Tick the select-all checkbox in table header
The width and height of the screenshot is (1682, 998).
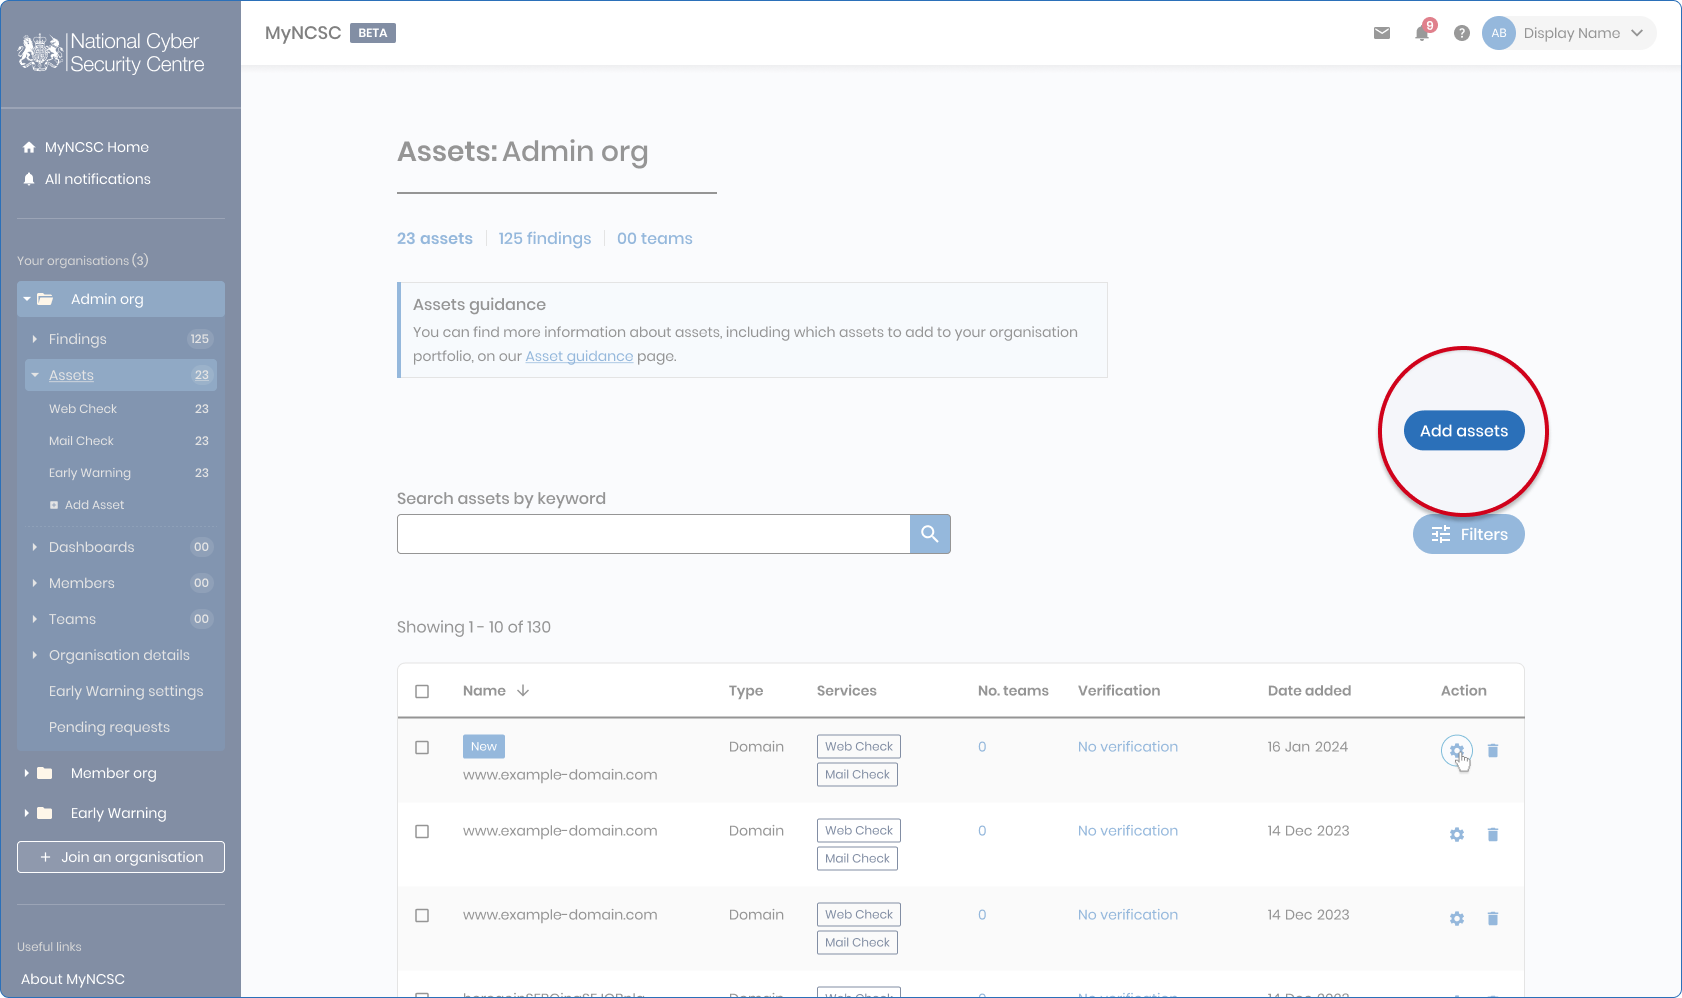tap(422, 691)
